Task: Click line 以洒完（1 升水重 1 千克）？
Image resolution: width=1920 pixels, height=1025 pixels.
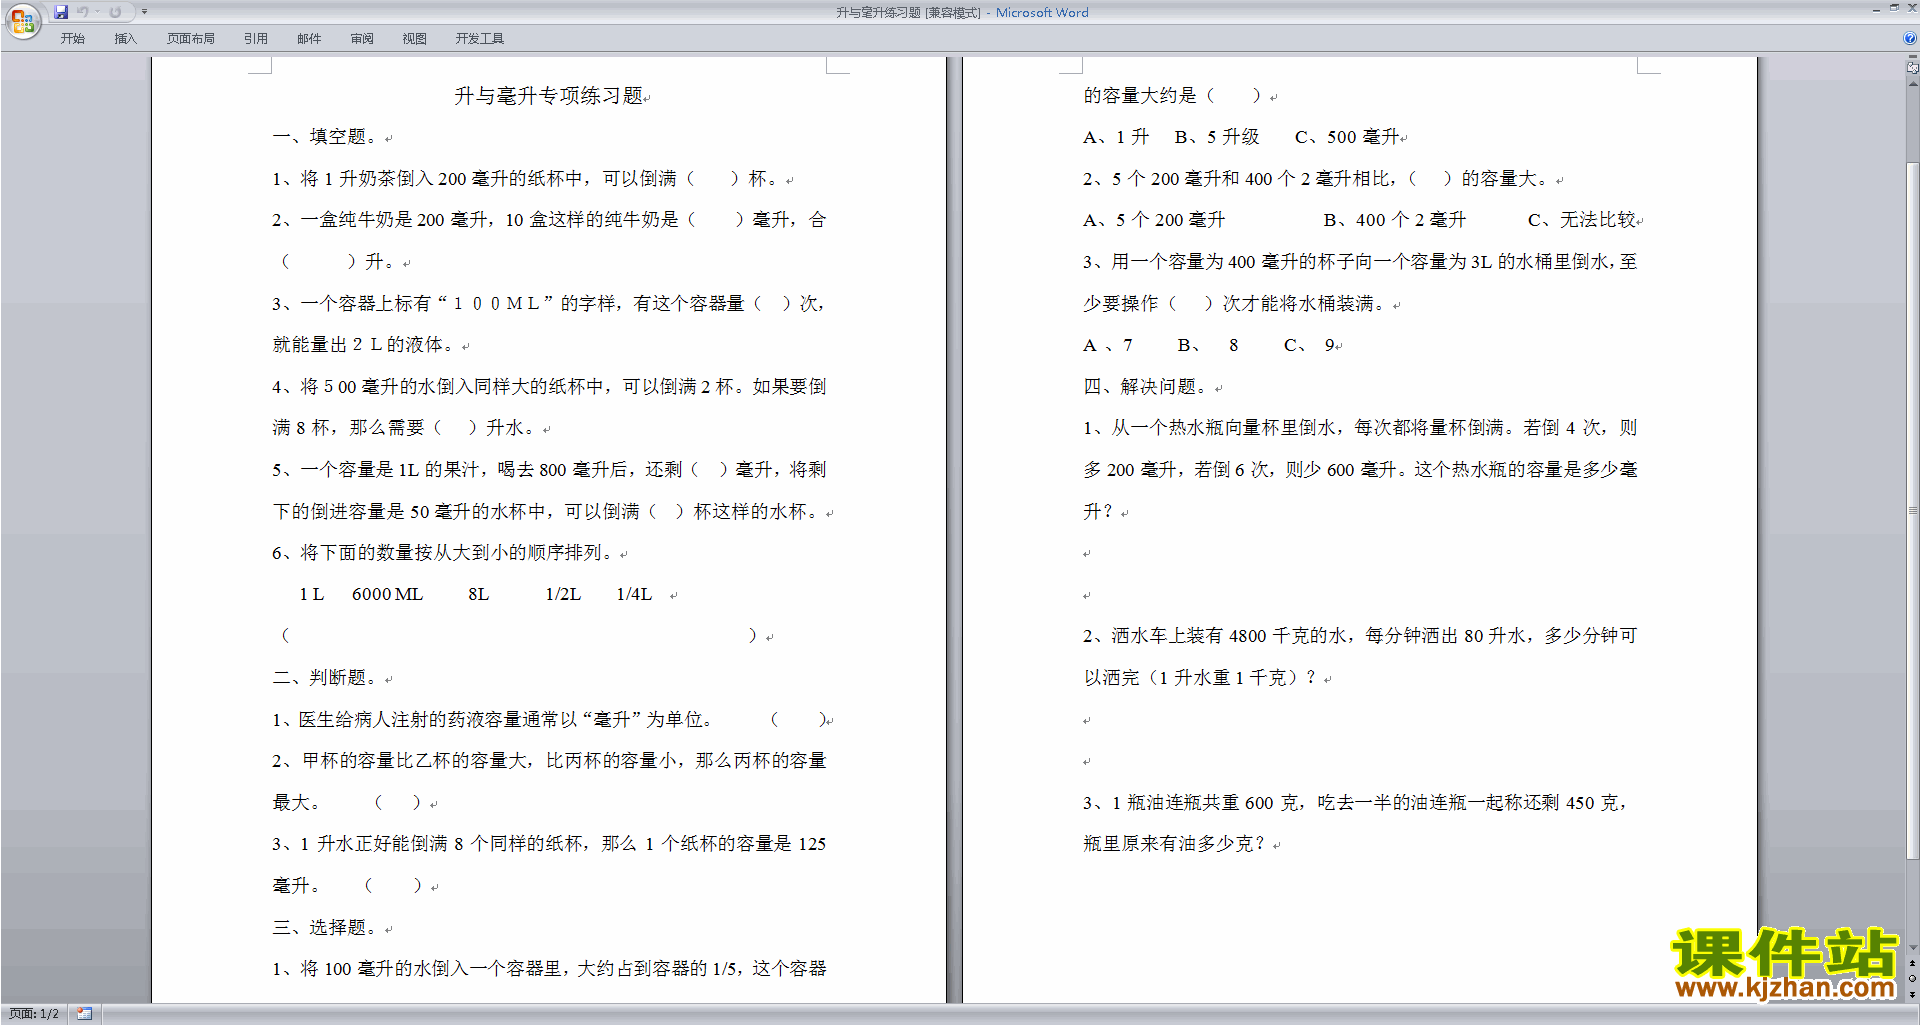Action: click(1201, 678)
